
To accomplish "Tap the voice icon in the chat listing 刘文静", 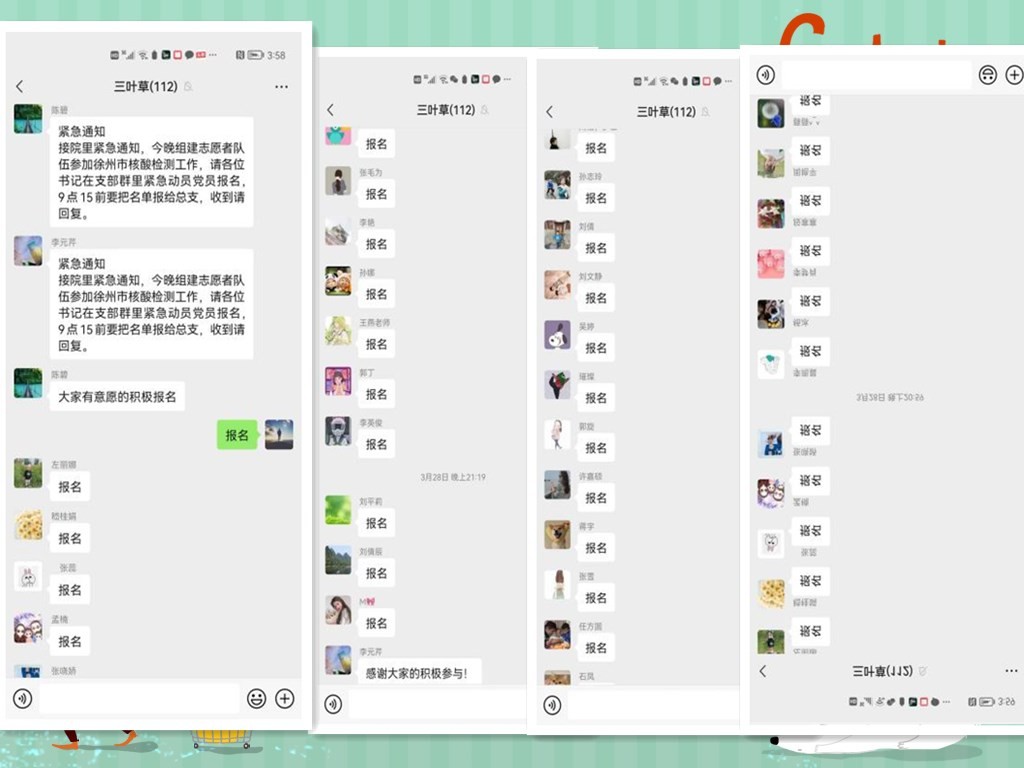I will (x=552, y=705).
